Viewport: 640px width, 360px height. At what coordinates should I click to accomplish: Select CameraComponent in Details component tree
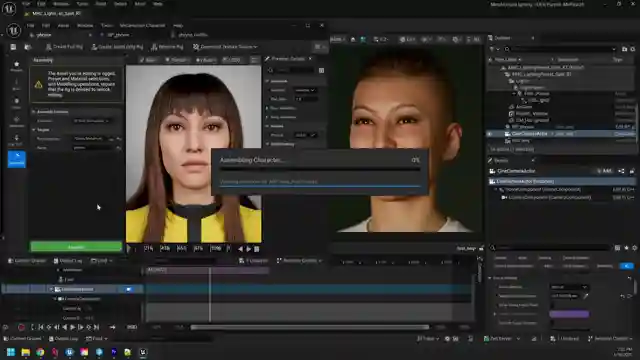(549, 197)
